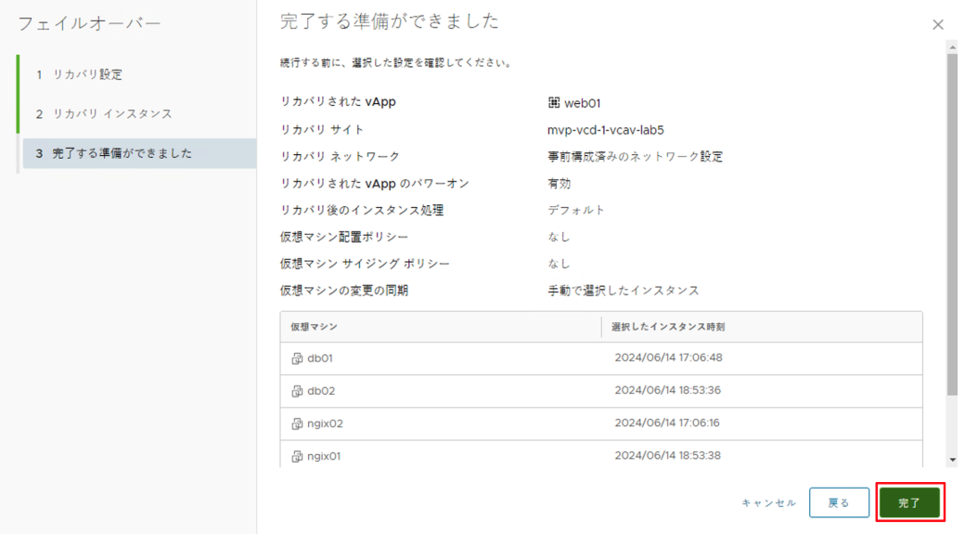This screenshot has width=965, height=534.
Task: Go to step 1 リカバリ設定
Action: click(79, 74)
